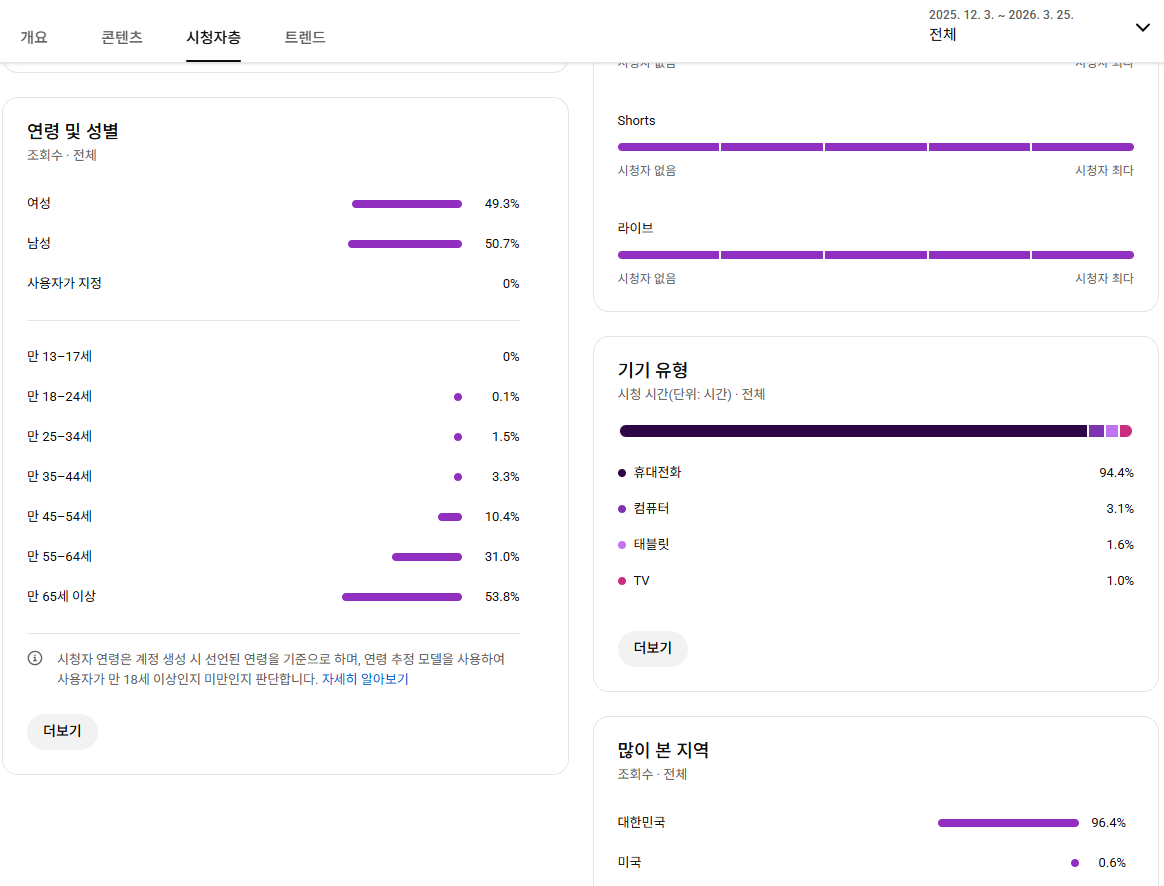Open the 콘텐츠 tab
Viewport: 1164px width, 886px height.
point(122,37)
